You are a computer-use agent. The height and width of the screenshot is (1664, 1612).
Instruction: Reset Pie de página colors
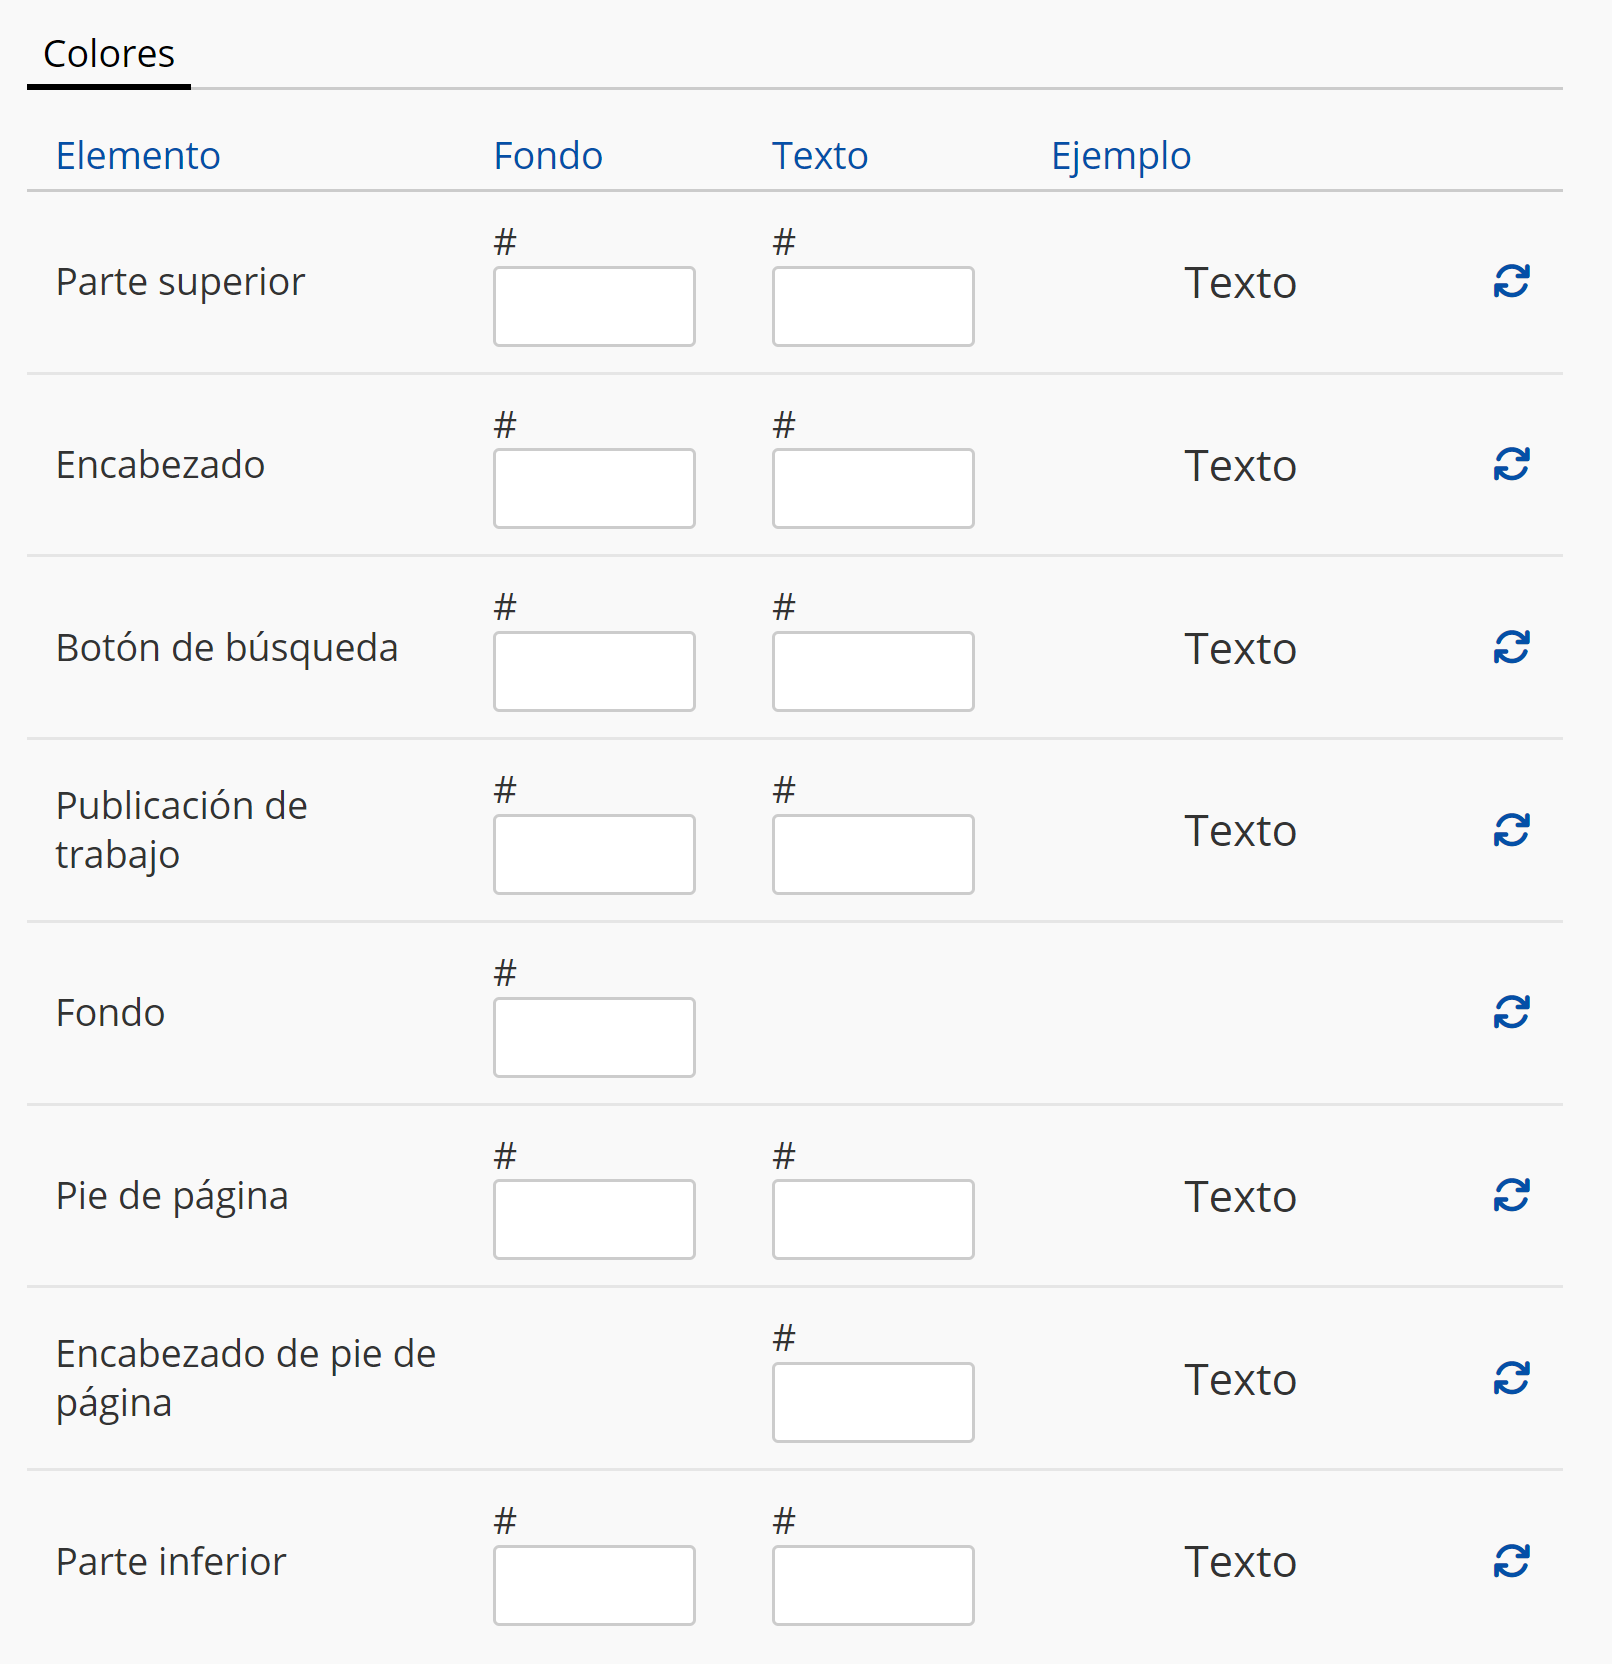[1511, 1195]
